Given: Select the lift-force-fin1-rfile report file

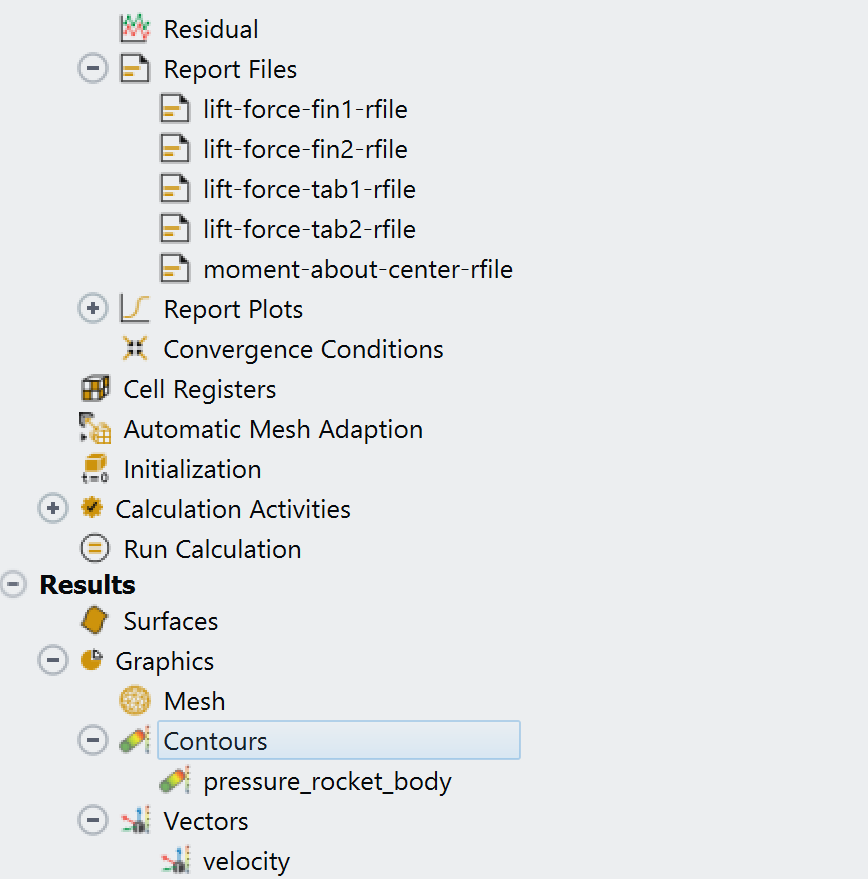Looking at the screenshot, I should tap(305, 109).
